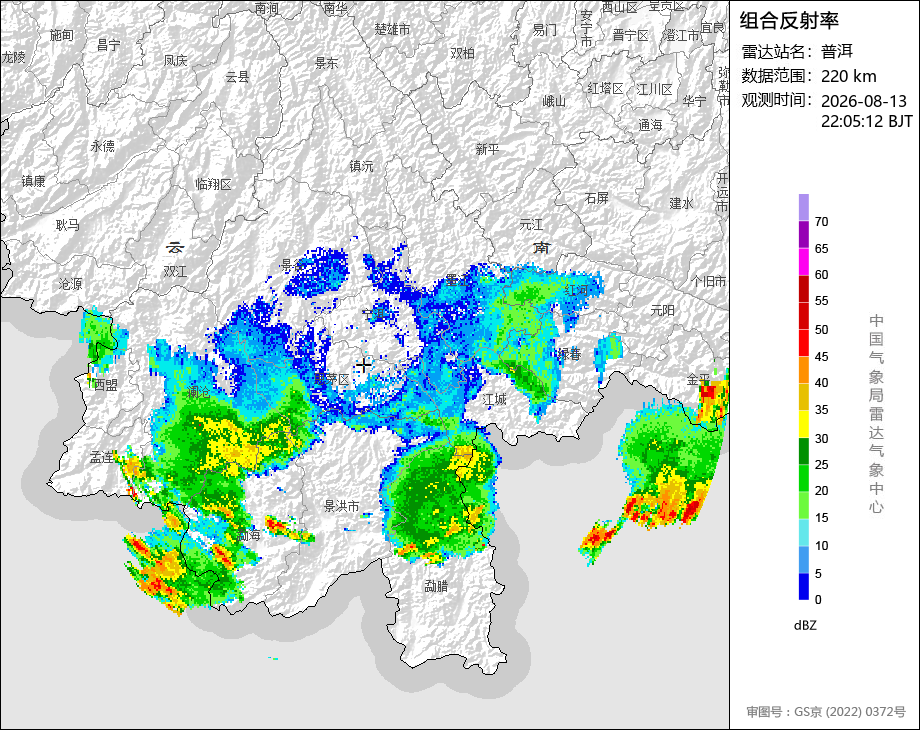Click the dBZ unit label below legend

[805, 626]
